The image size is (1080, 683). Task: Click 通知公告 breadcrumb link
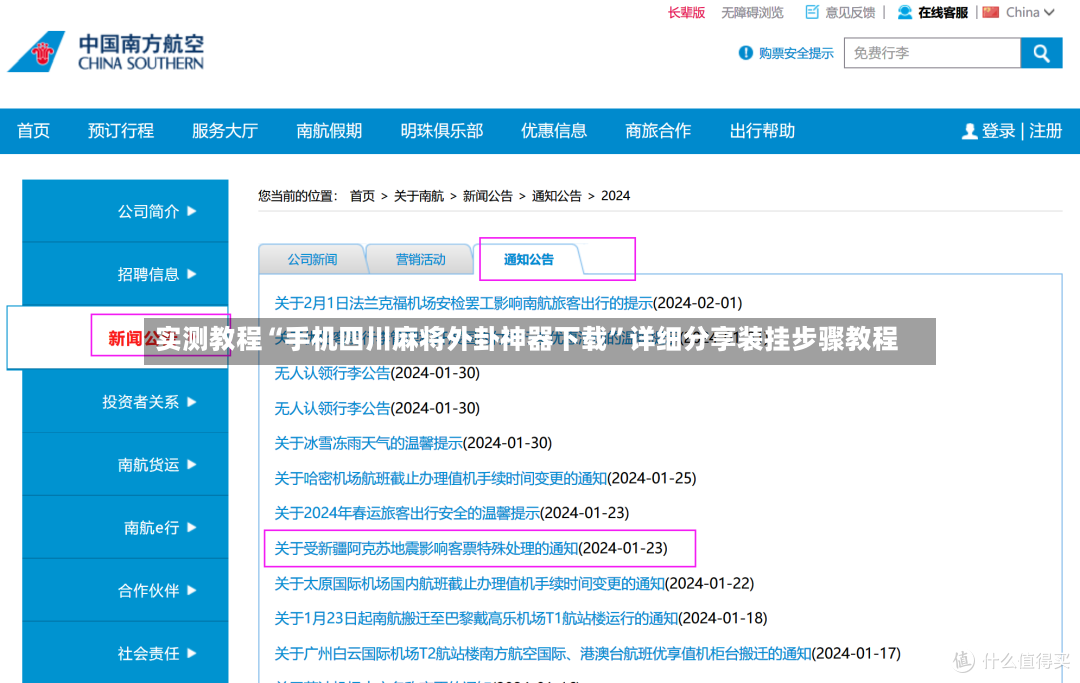(x=557, y=196)
